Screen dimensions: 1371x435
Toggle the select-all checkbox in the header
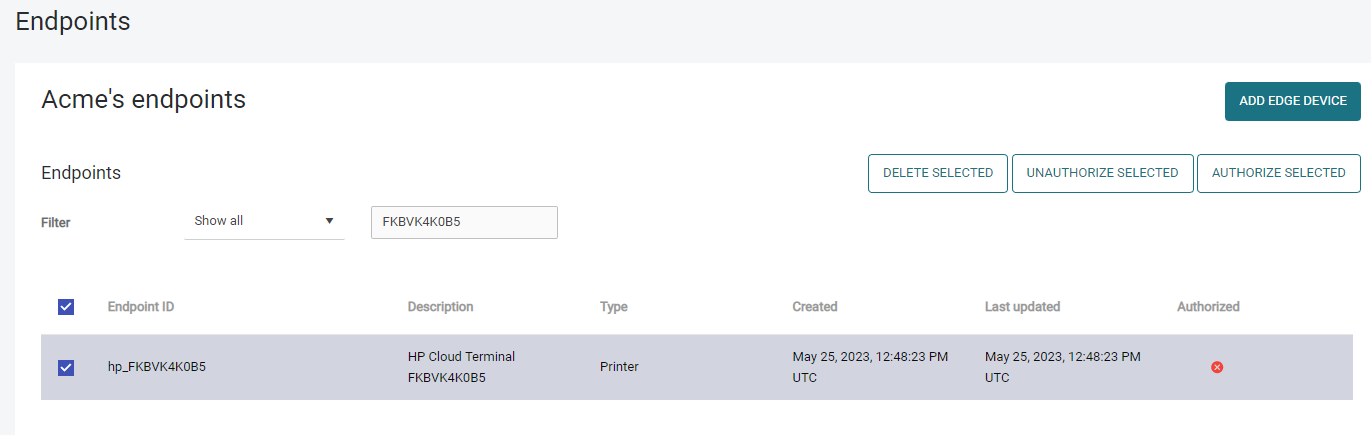(66, 307)
